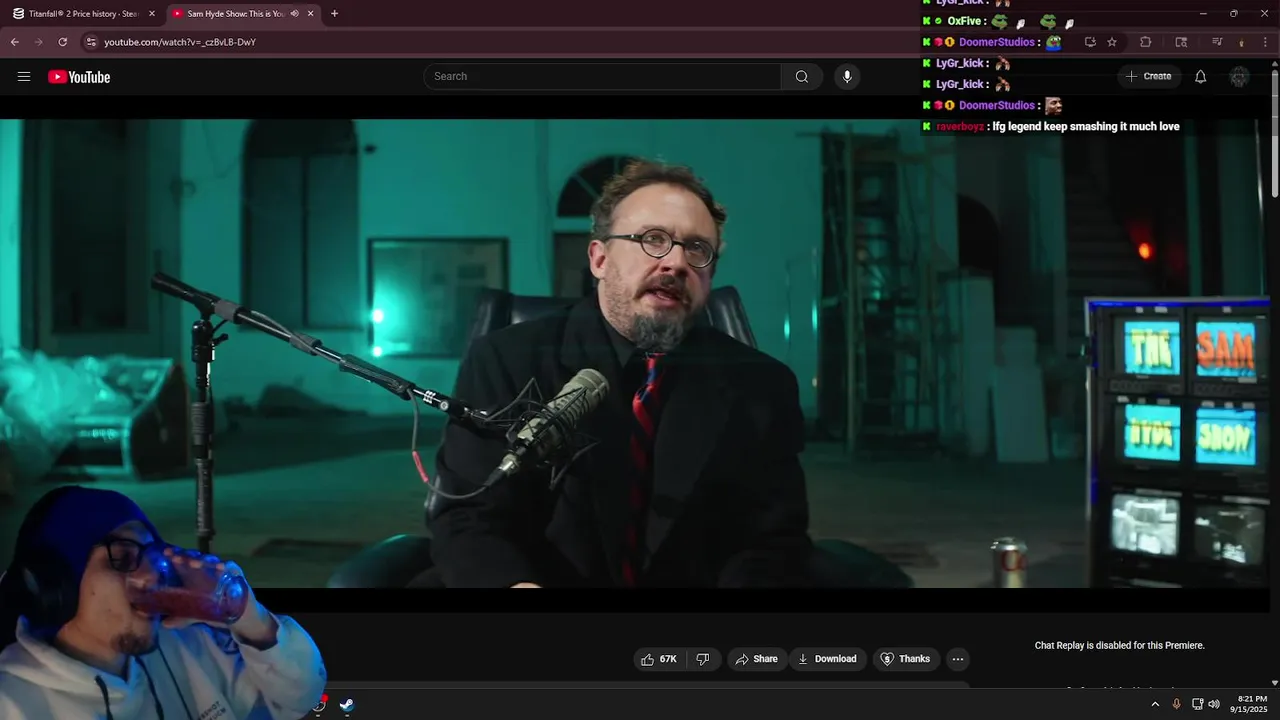This screenshot has width=1280, height=720.
Task: Send a Thanks to the creator
Action: [x=905, y=659]
